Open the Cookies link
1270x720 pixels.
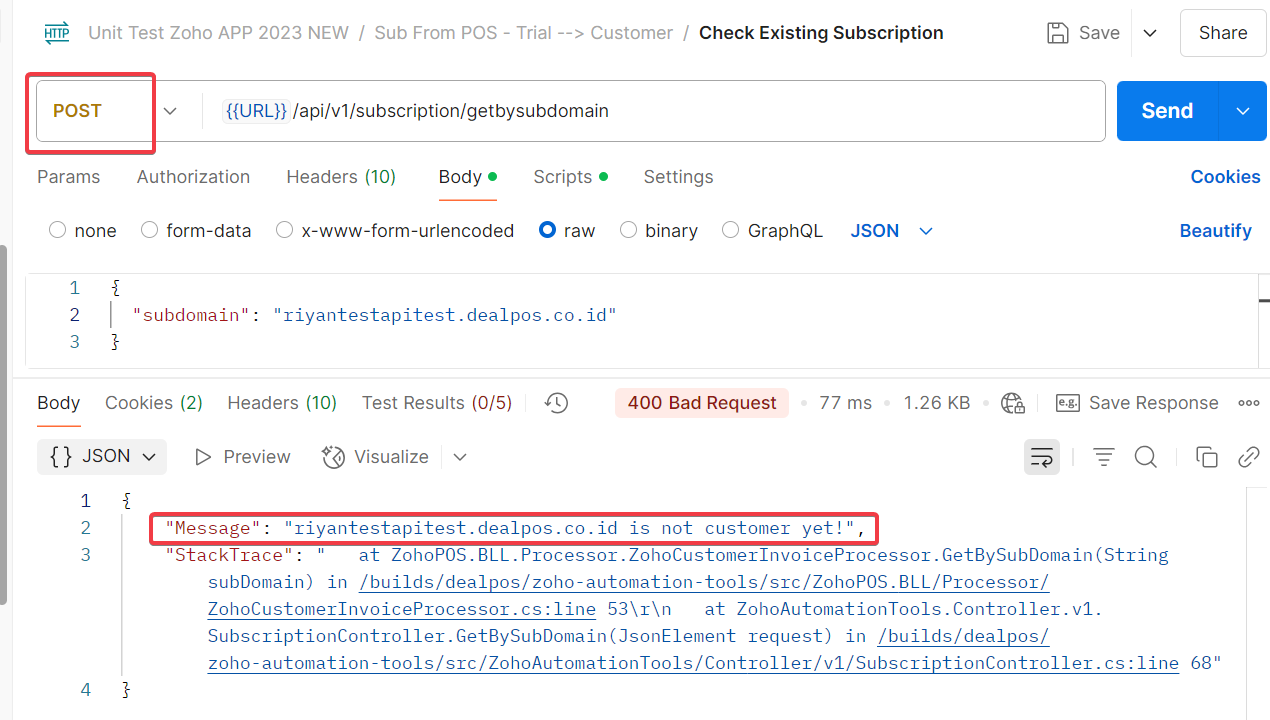click(x=1225, y=177)
